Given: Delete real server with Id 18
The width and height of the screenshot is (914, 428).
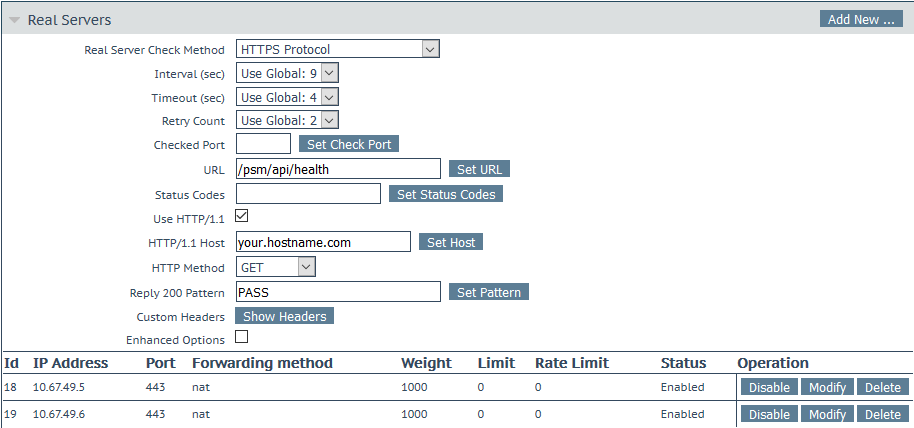Looking at the screenshot, I should click(x=883, y=387).
